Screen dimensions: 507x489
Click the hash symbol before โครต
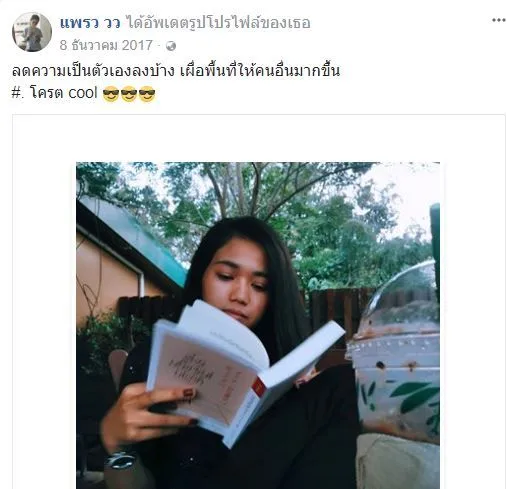pos(17,93)
